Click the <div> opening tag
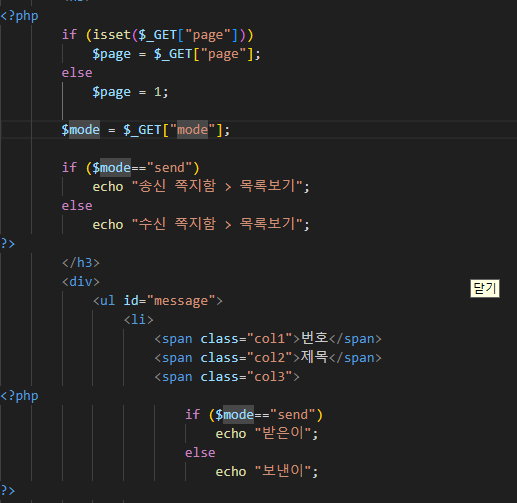 pyautogui.click(x=81, y=282)
